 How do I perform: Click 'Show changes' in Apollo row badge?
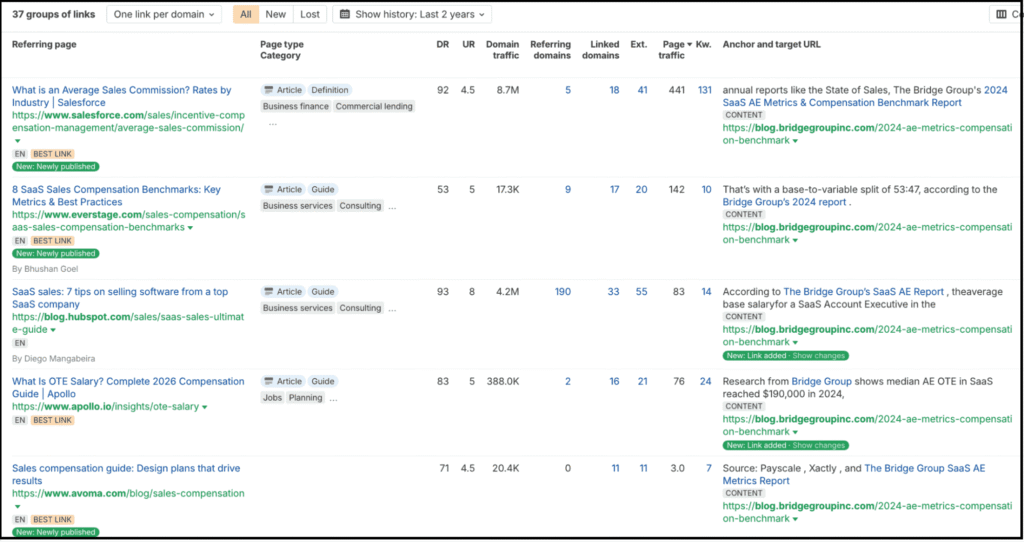(818, 445)
